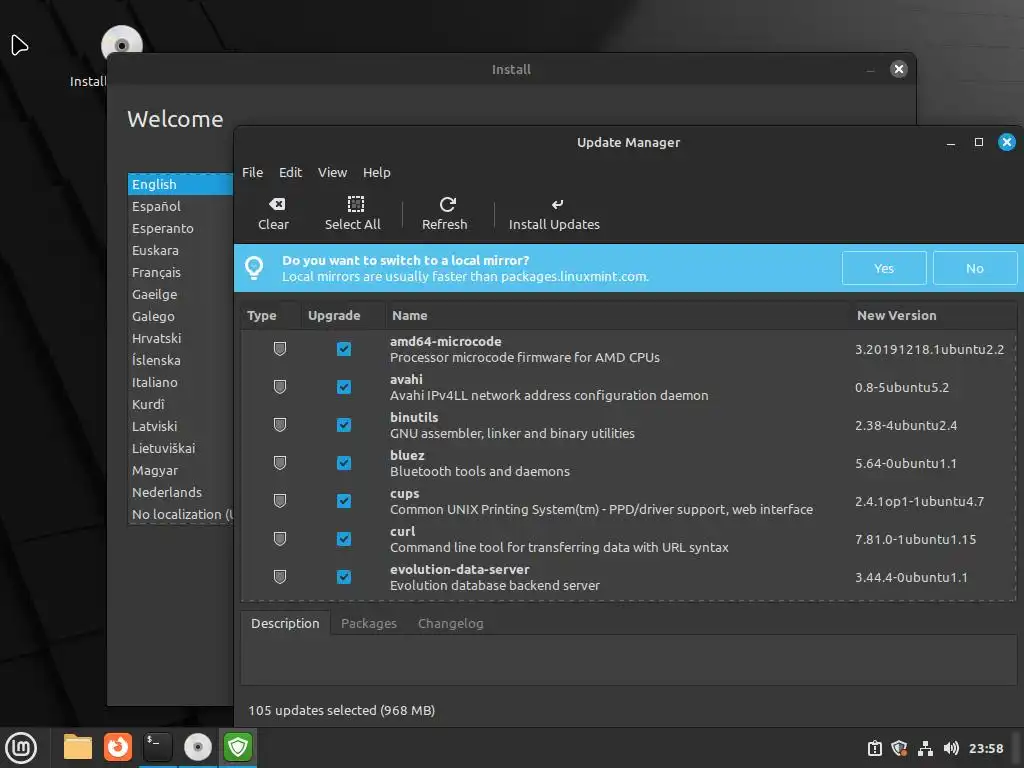1024x768 pixels.
Task: Click the shield type icon for cups
Action: [x=280, y=500]
